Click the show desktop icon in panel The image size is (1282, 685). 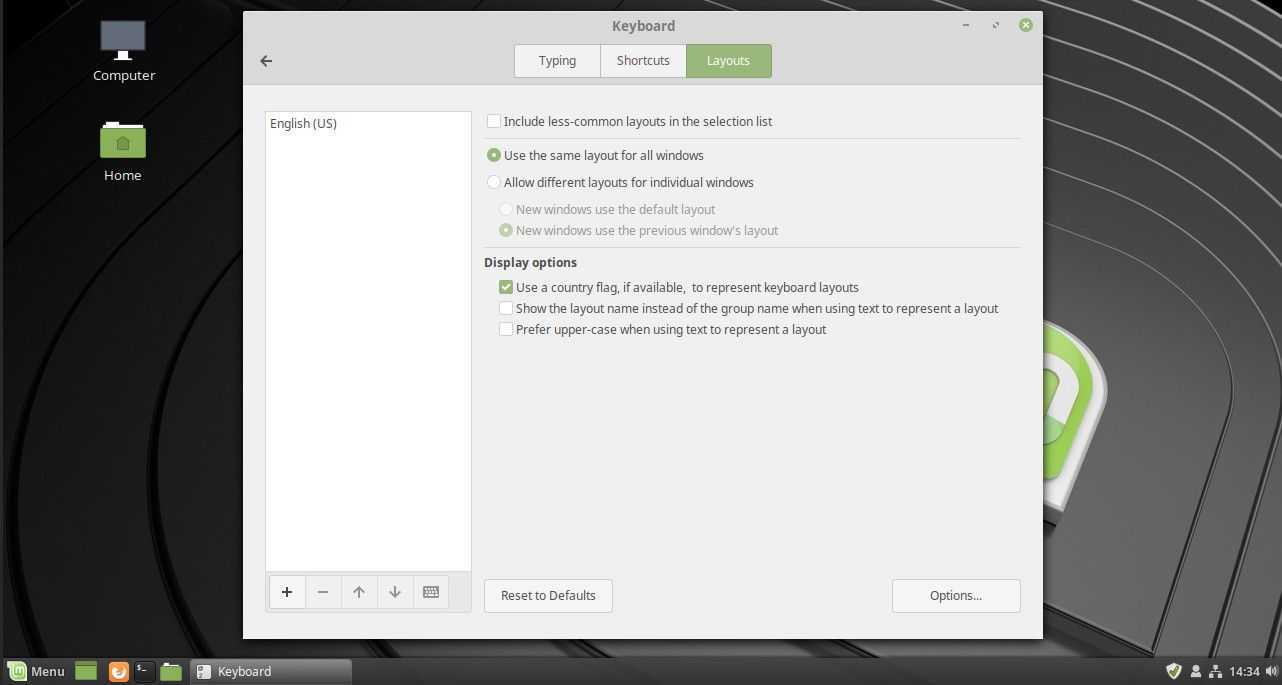pyautogui.click(x=86, y=671)
